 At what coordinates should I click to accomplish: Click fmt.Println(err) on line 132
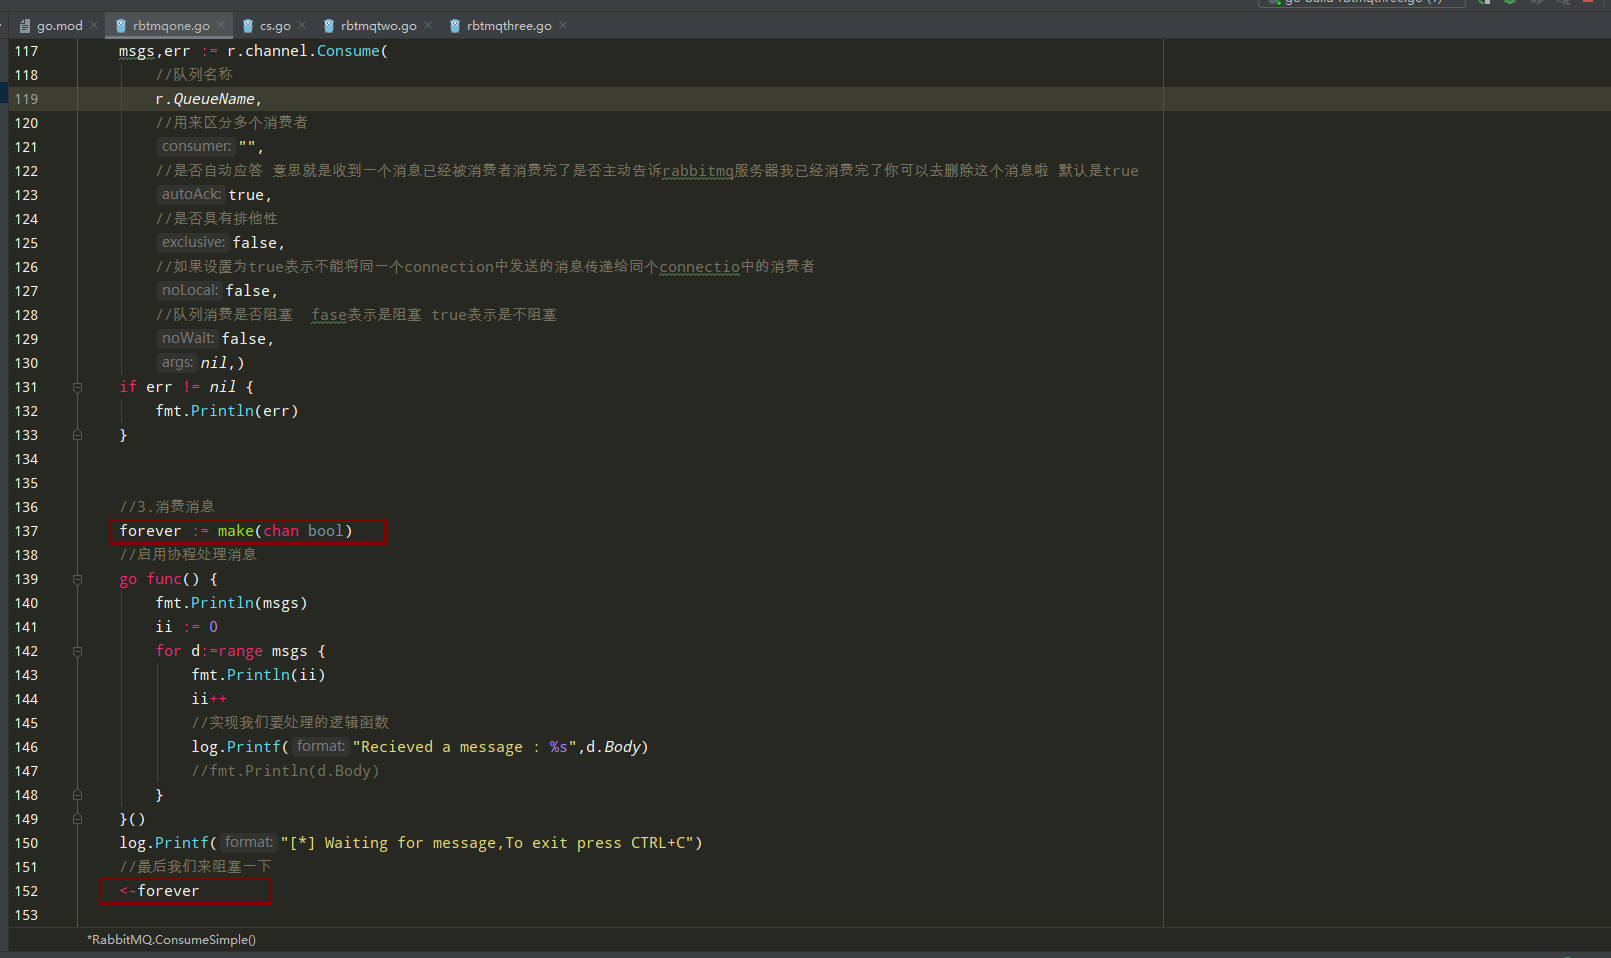pos(227,411)
